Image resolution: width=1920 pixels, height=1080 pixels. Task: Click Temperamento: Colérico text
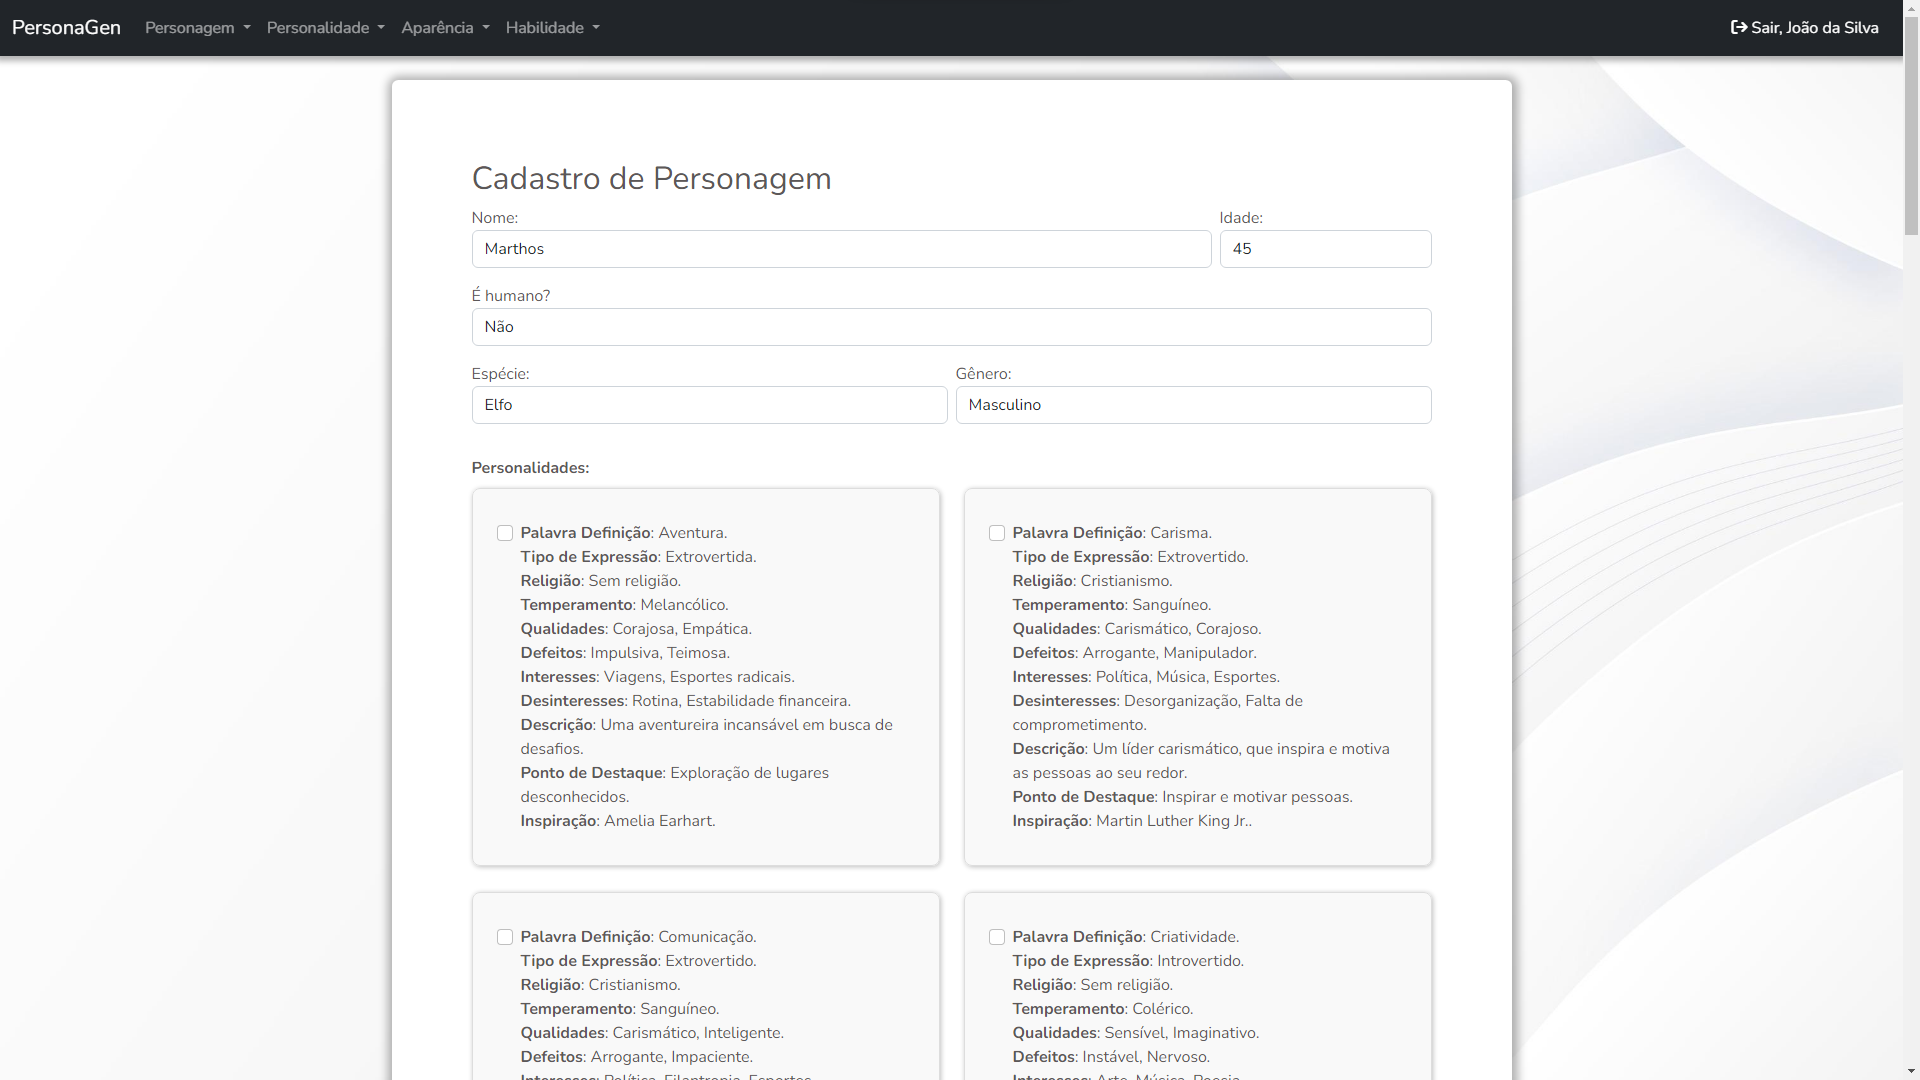[x=1102, y=1009]
